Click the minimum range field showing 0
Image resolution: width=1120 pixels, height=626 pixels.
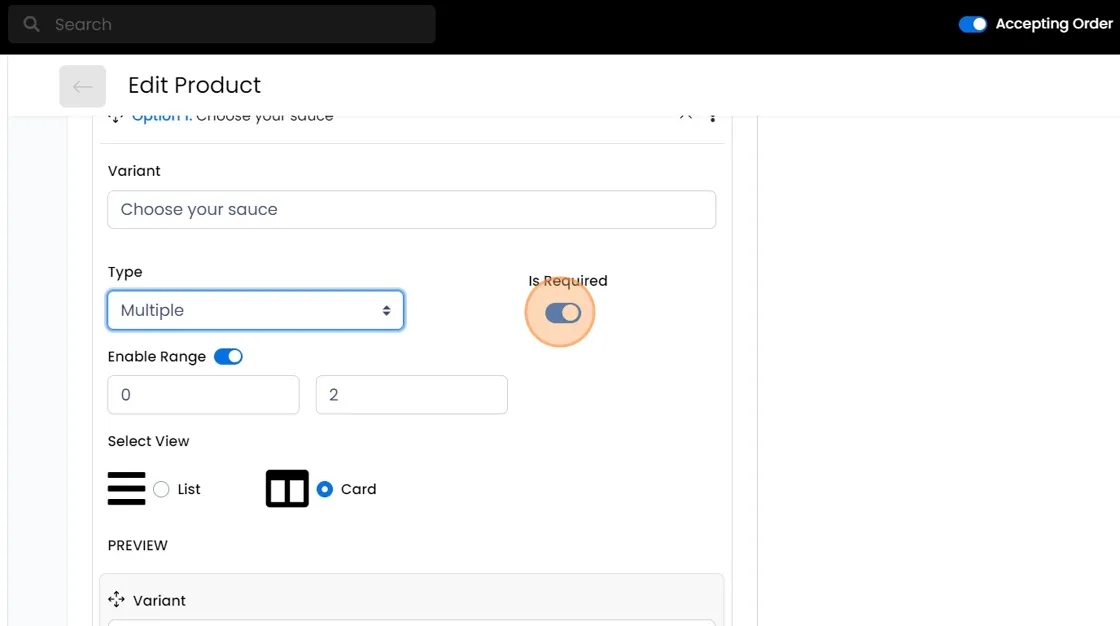pyautogui.click(x=203, y=395)
